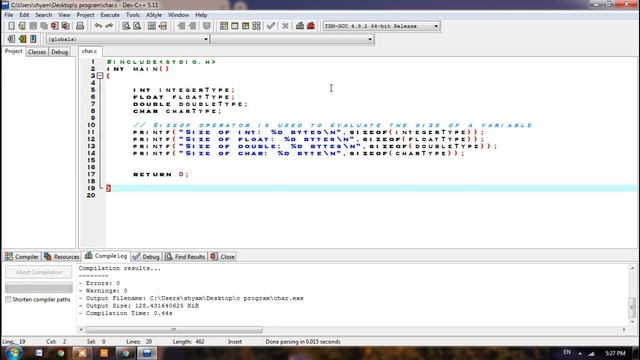Open the Execute menu
The height and width of the screenshot is (360, 640).
click(110, 15)
